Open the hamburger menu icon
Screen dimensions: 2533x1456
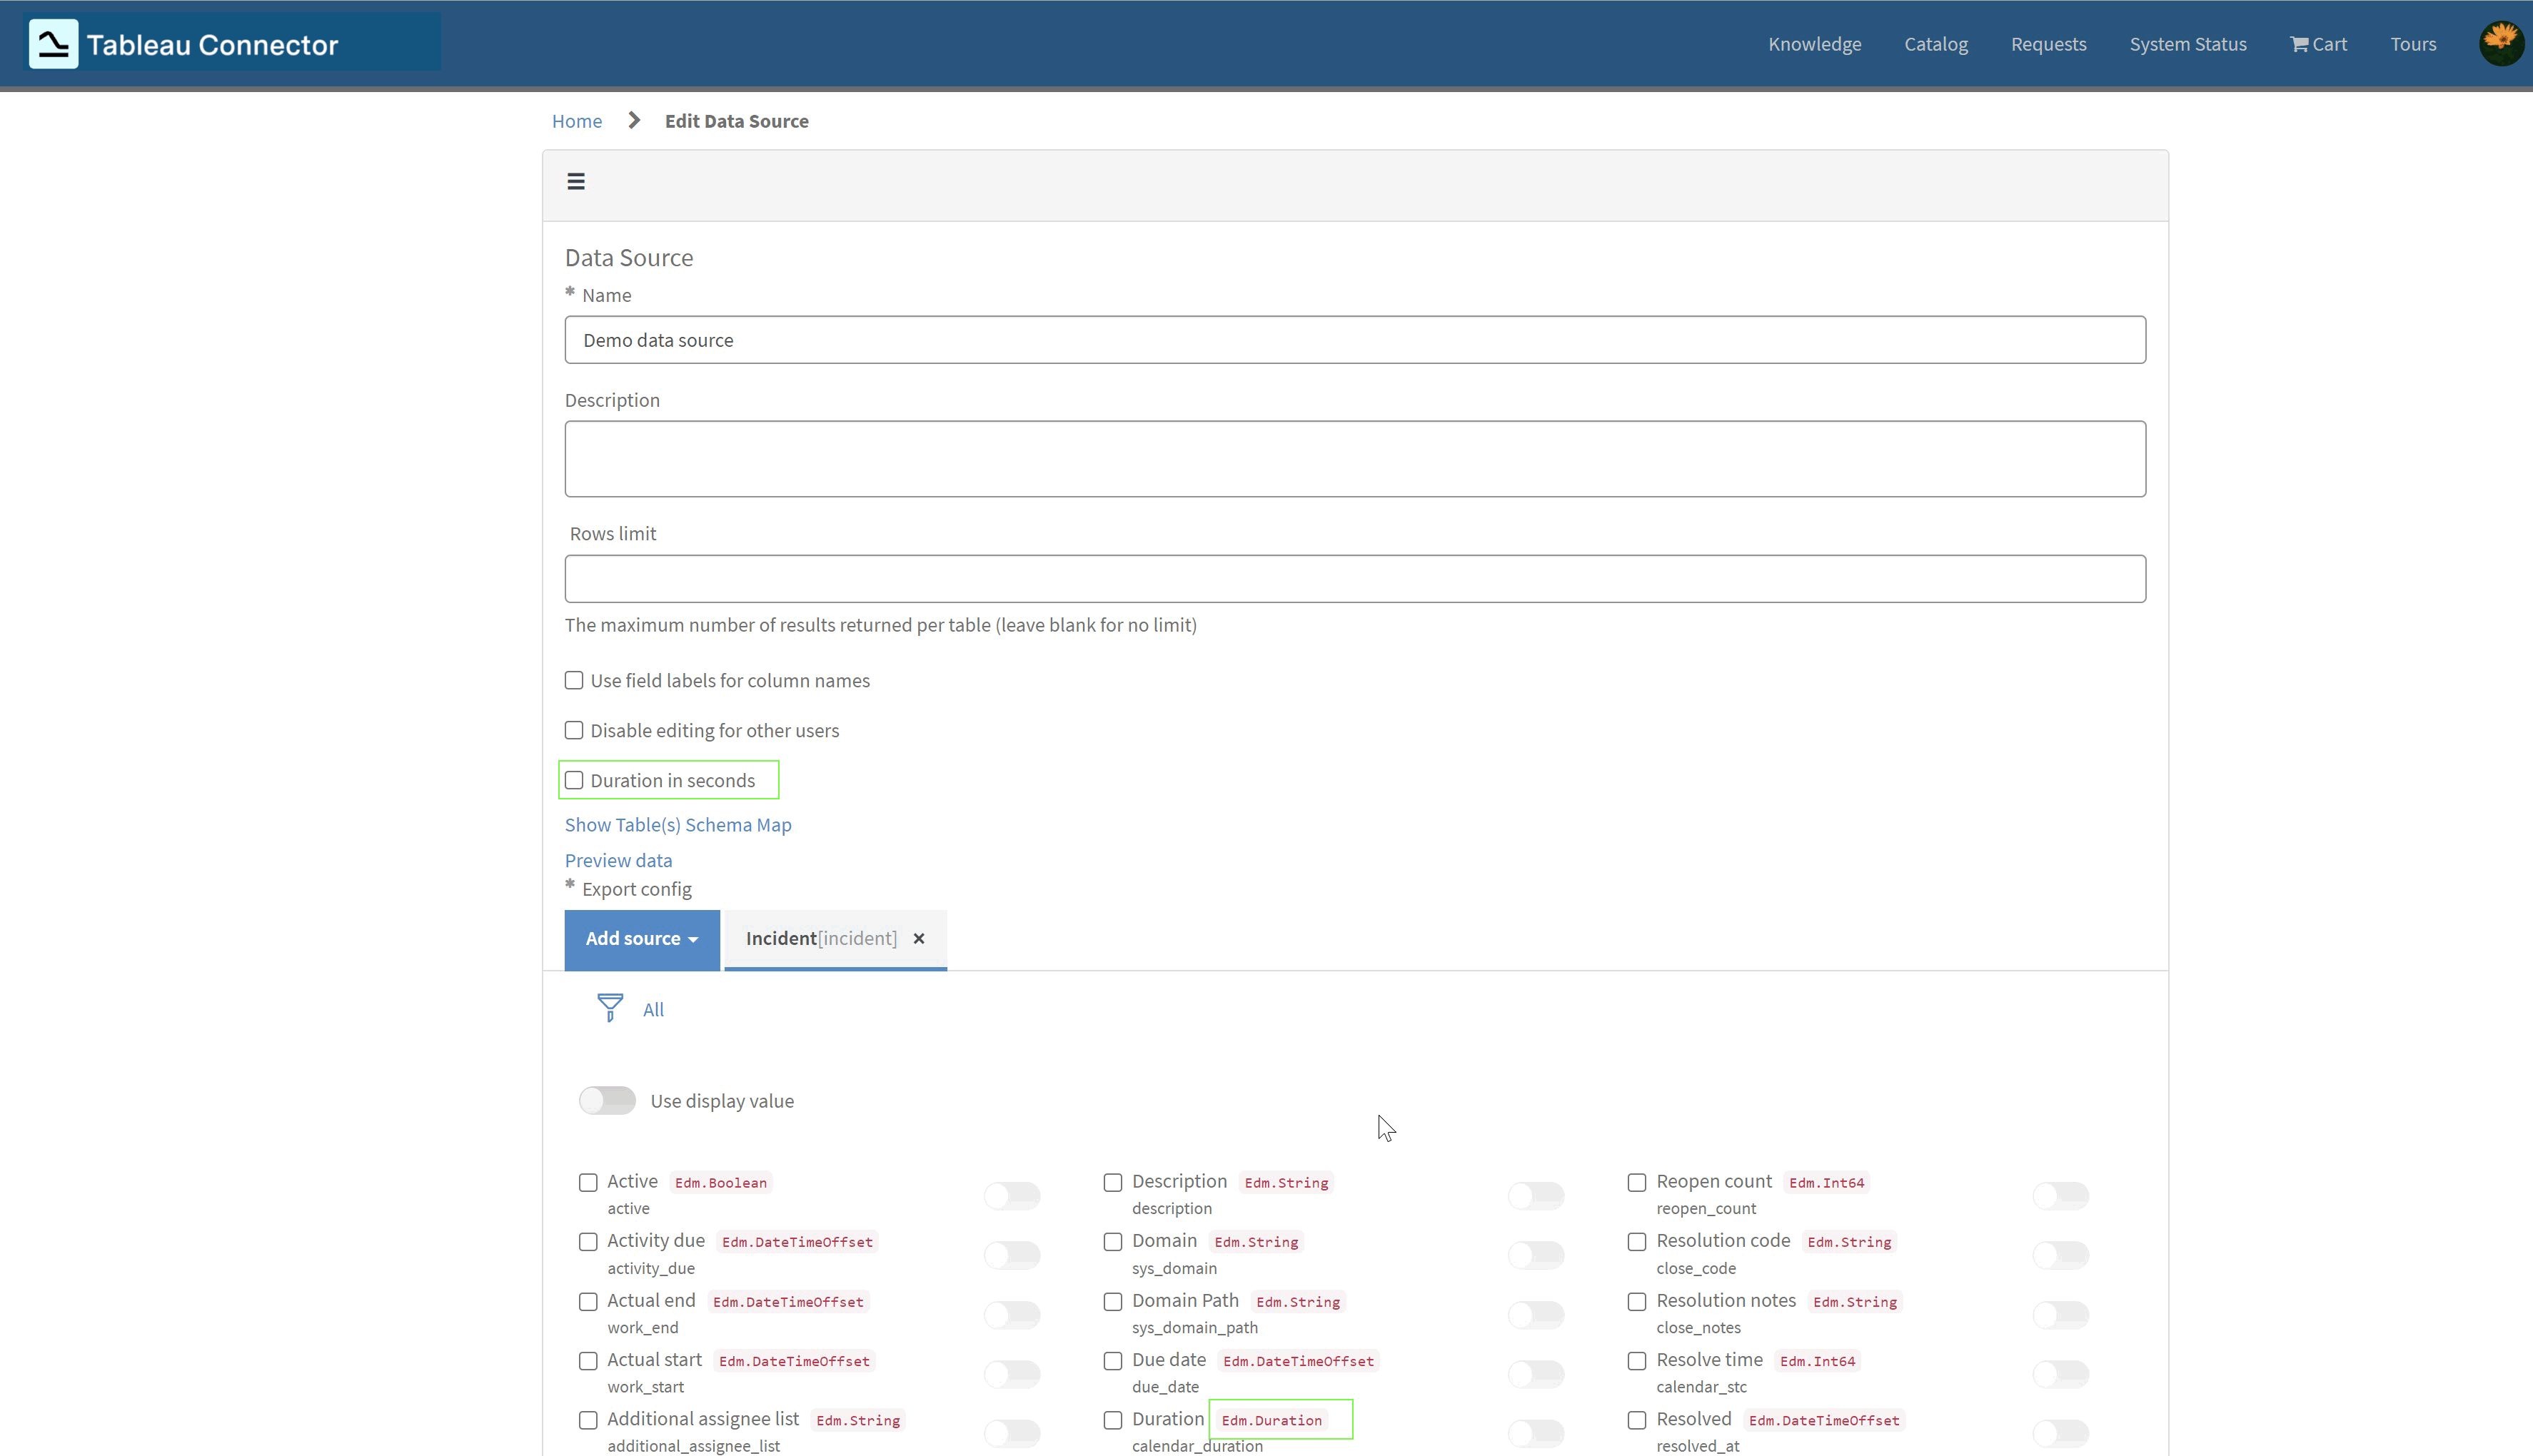[x=576, y=181]
